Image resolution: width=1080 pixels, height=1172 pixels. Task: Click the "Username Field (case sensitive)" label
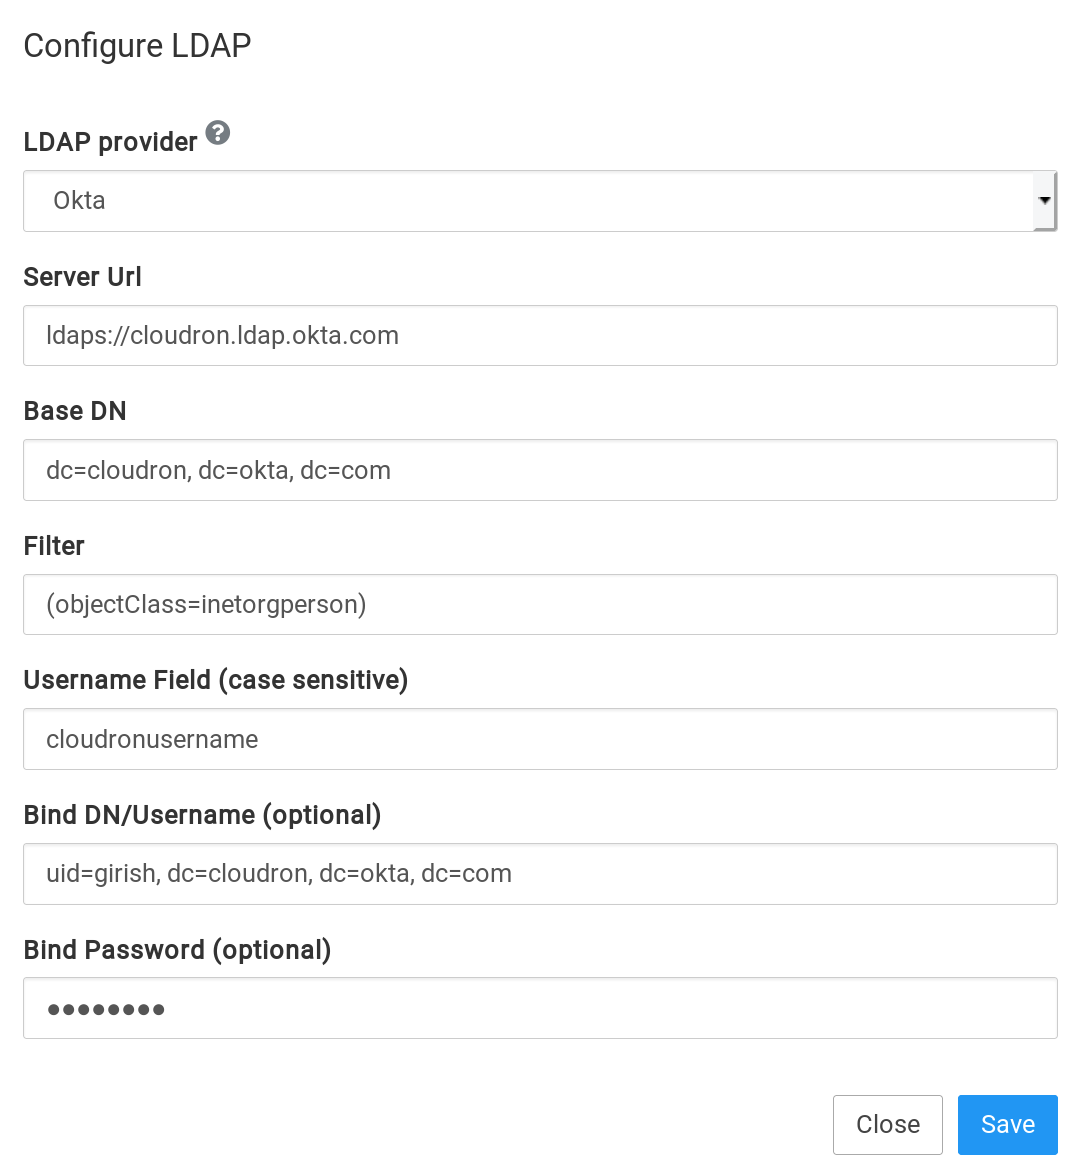215,680
